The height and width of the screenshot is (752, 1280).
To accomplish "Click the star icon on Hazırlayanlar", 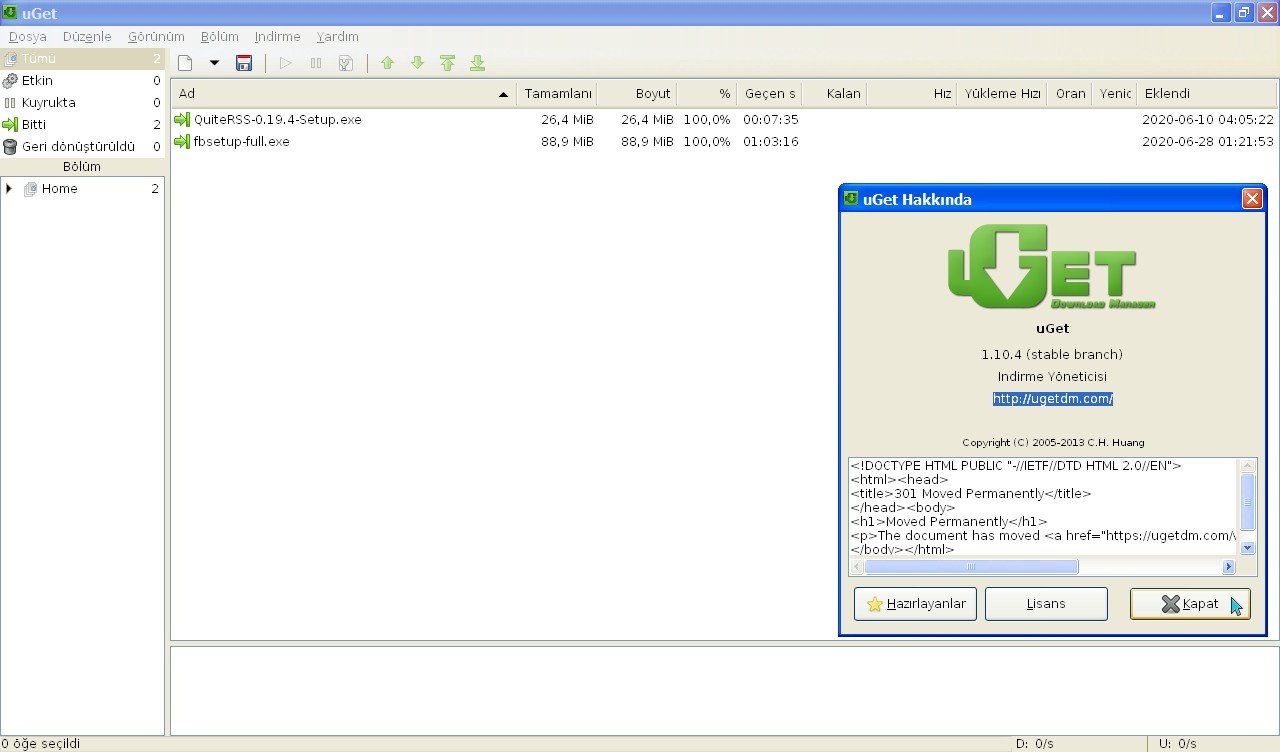I will click(x=875, y=604).
